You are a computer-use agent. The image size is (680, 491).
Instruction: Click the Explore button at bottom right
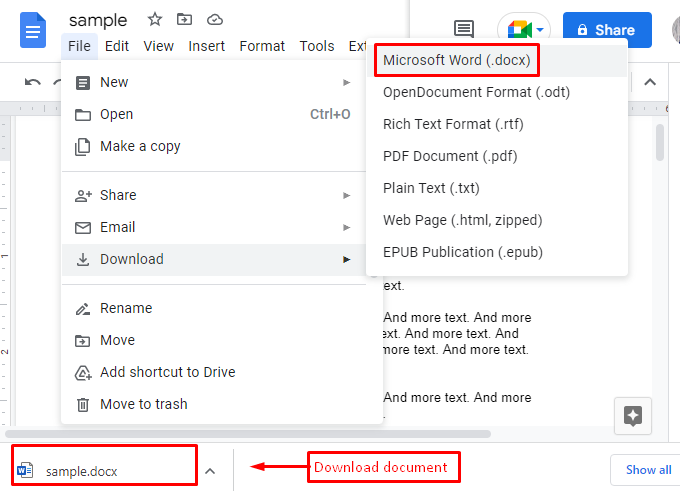(x=633, y=416)
